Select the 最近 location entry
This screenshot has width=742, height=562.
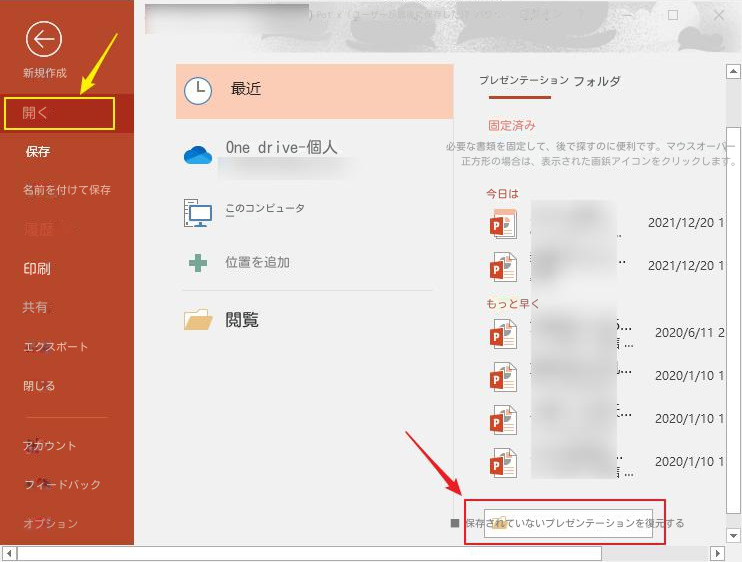(315, 91)
